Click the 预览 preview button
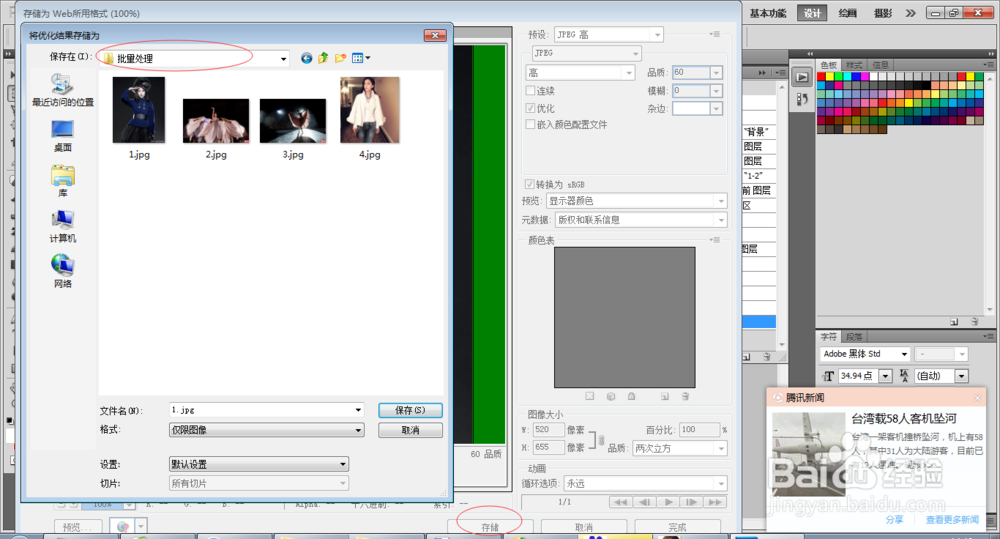 (77, 527)
